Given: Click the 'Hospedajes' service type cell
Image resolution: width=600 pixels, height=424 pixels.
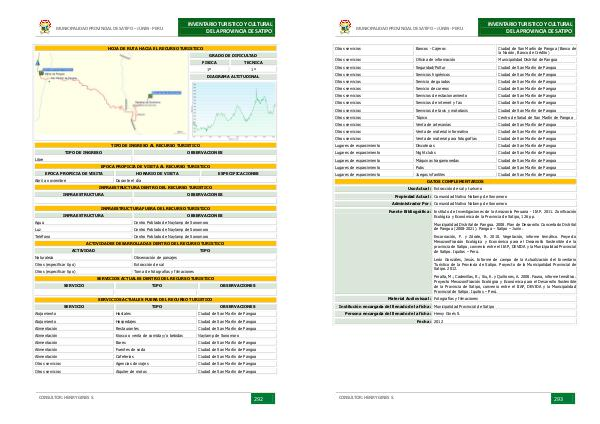Looking at the screenshot, I should 156,321.
